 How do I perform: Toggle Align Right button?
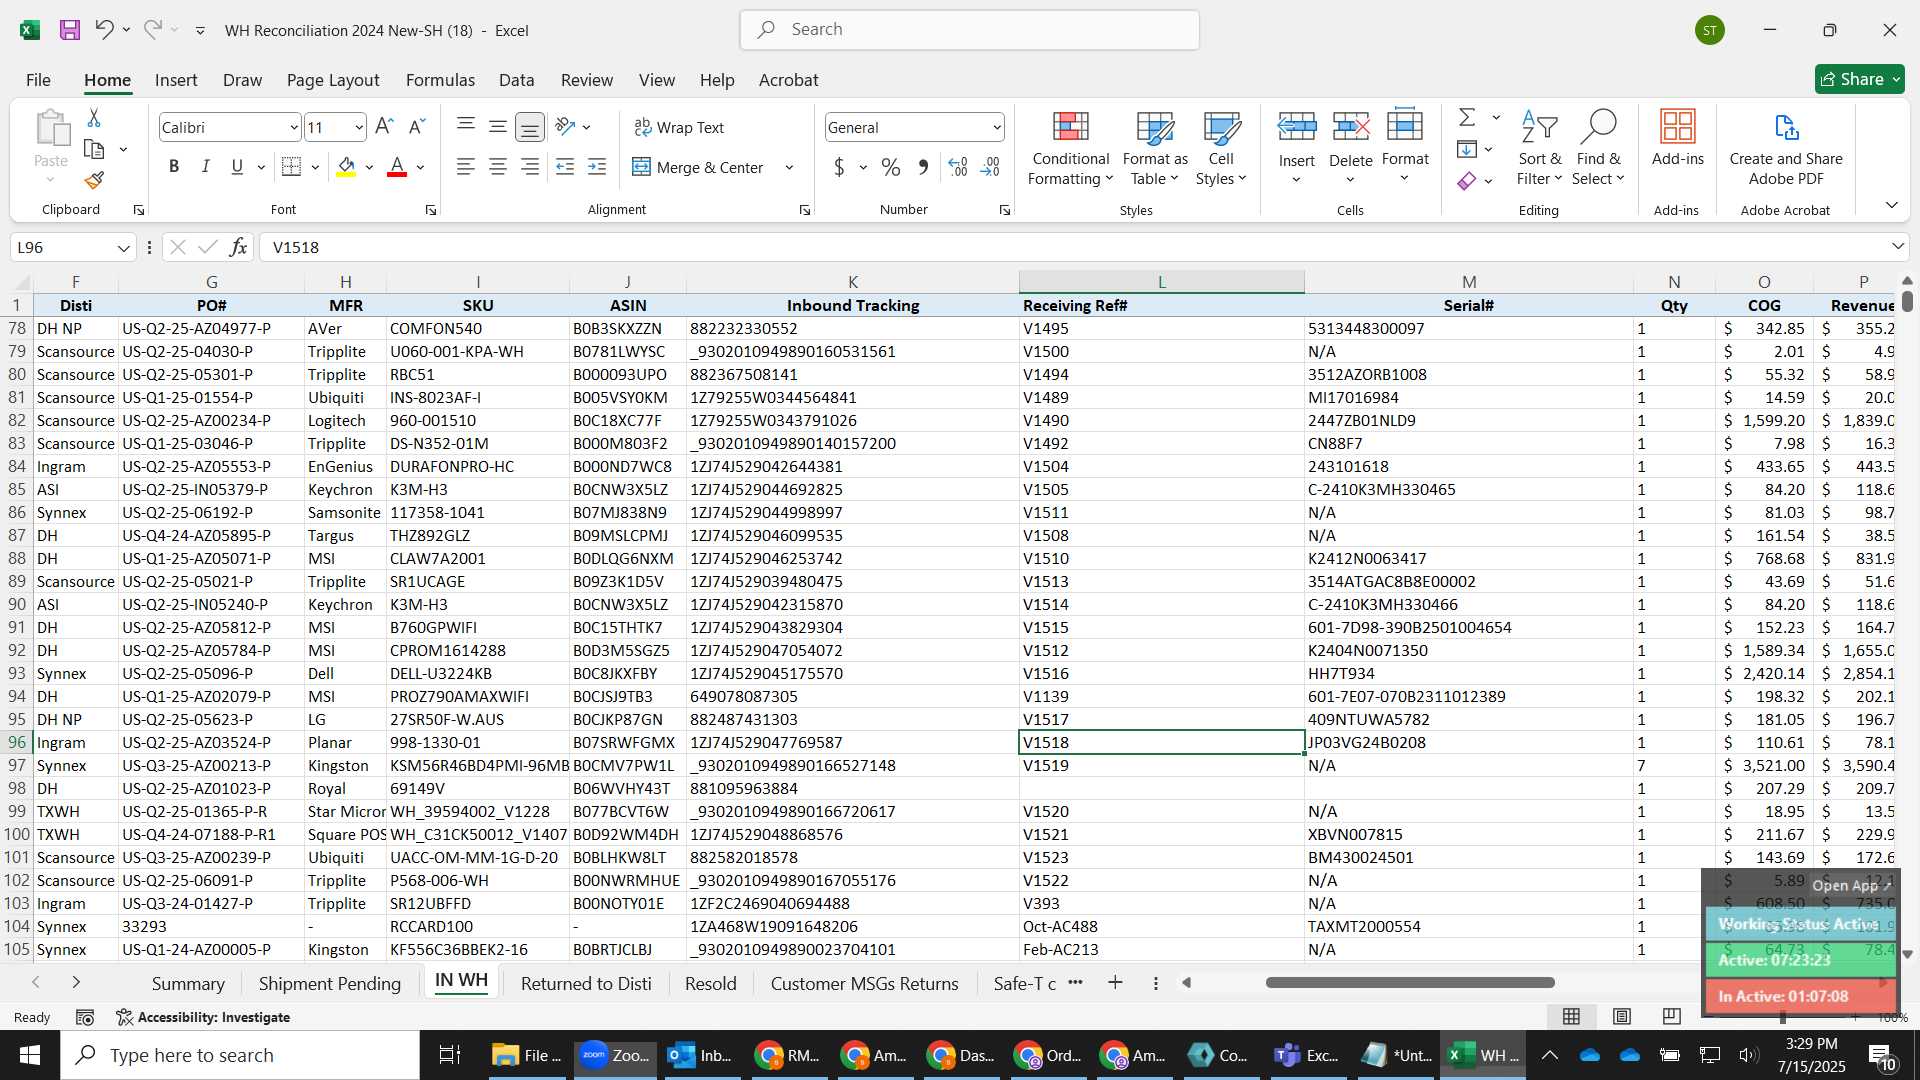coord(530,167)
